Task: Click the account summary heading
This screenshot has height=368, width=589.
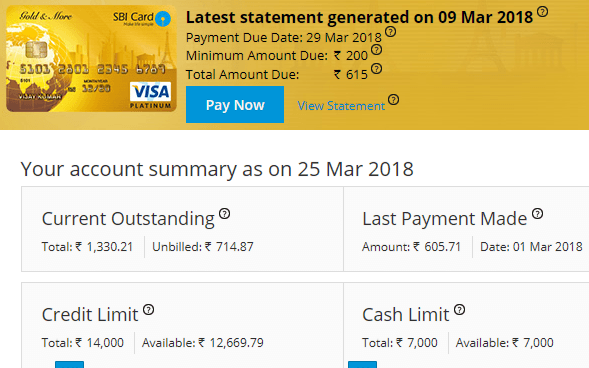Action: [x=217, y=169]
